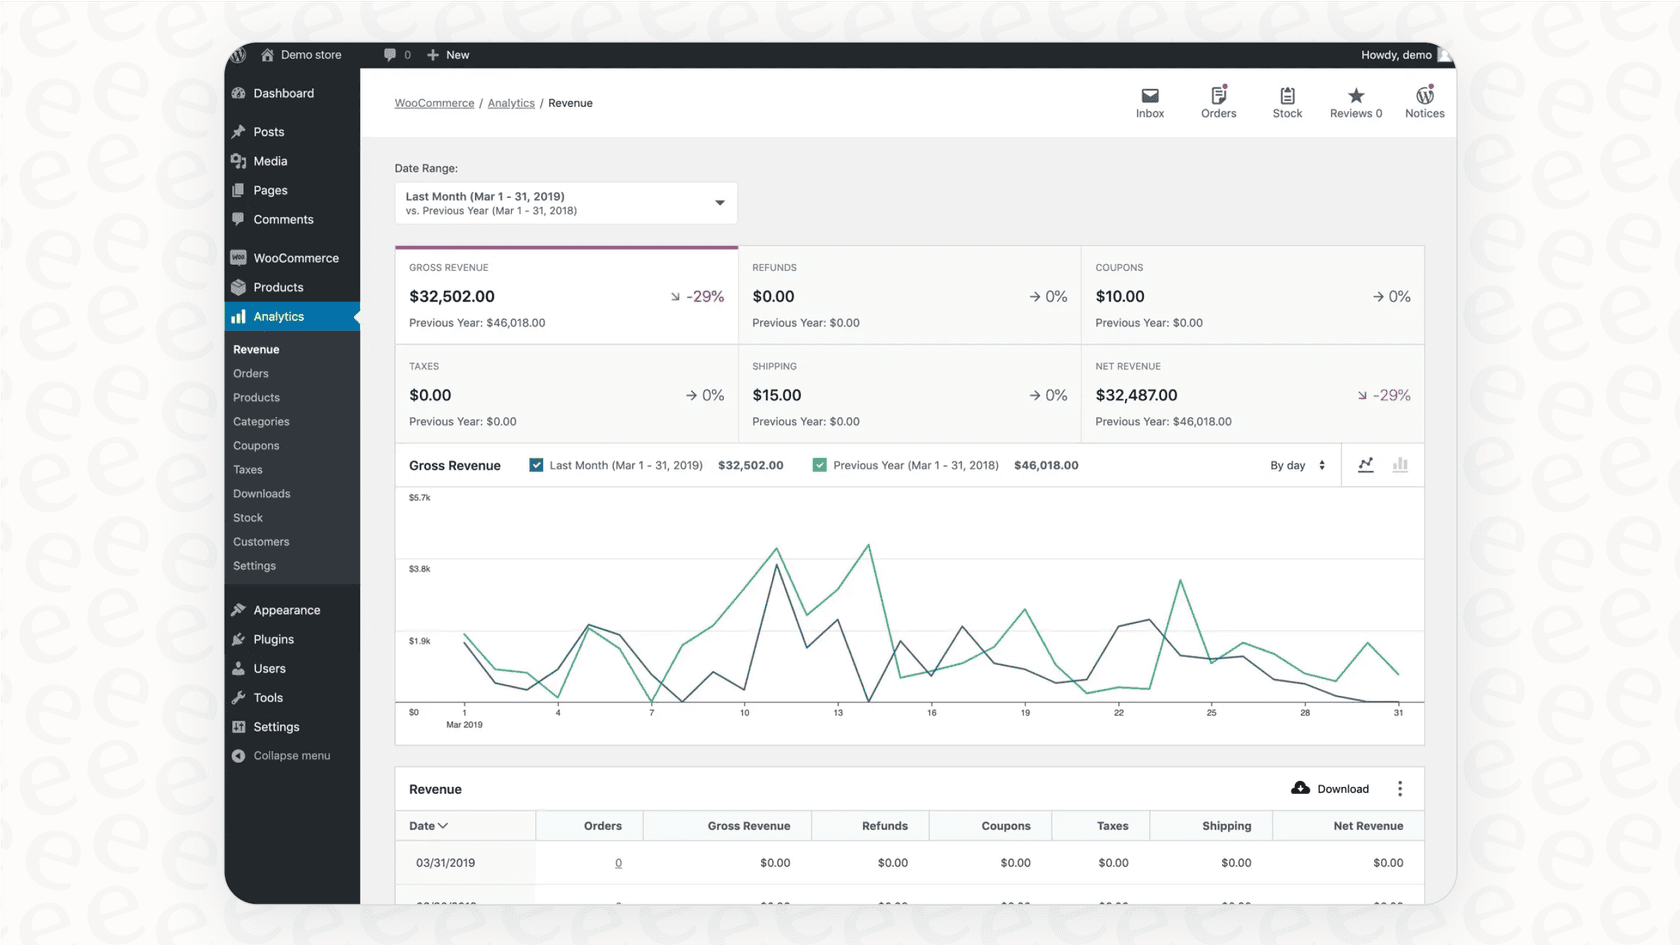1680x945 pixels.
Task: Uncheck the Last Month data series
Action: pos(536,464)
